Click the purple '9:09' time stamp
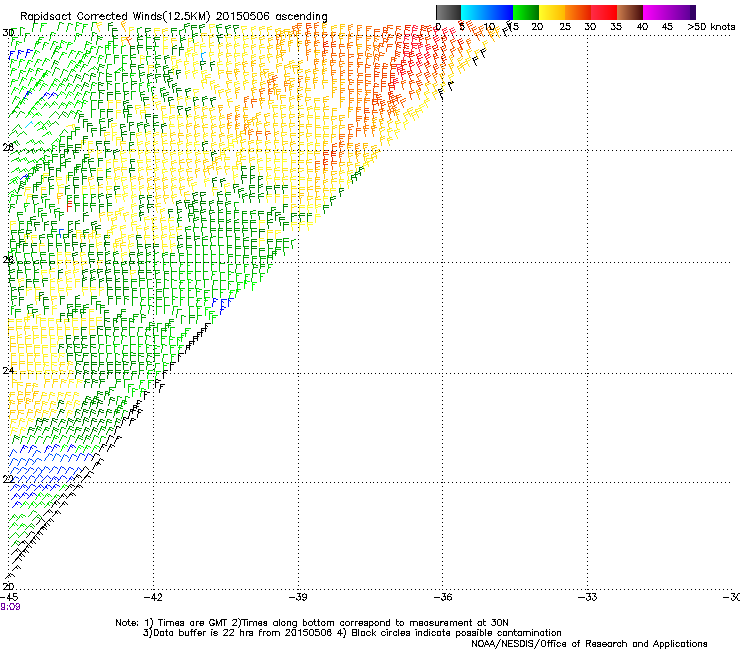740x650 pixels. point(10,607)
